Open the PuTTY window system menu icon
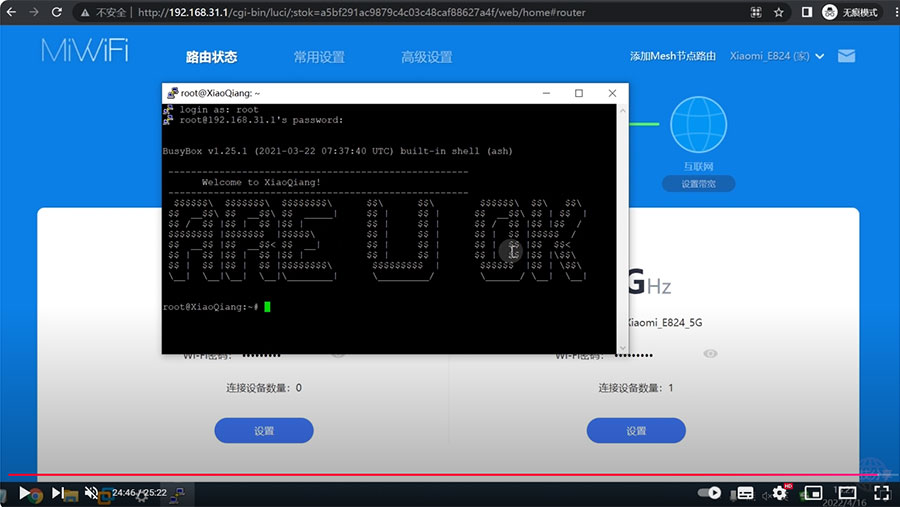Image resolution: width=900 pixels, height=507 pixels. 172,93
